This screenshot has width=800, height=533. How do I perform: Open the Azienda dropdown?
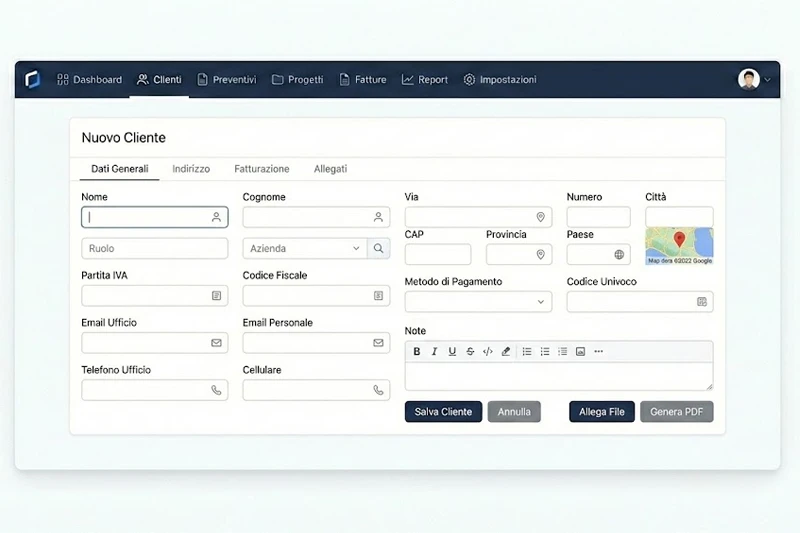305,248
